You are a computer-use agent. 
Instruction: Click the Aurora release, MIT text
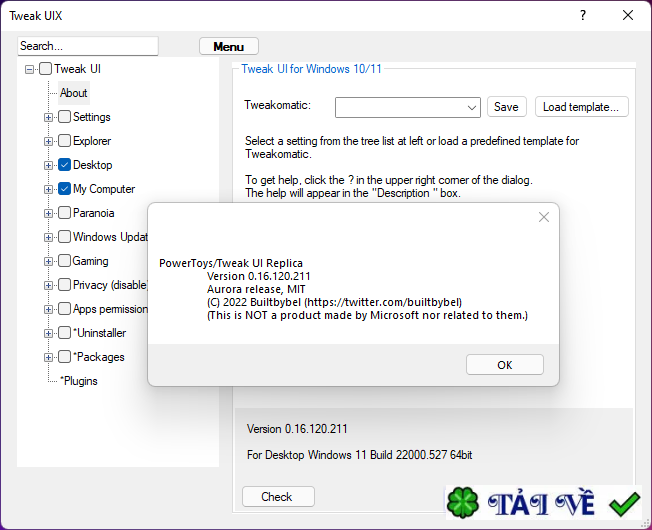coord(256,289)
